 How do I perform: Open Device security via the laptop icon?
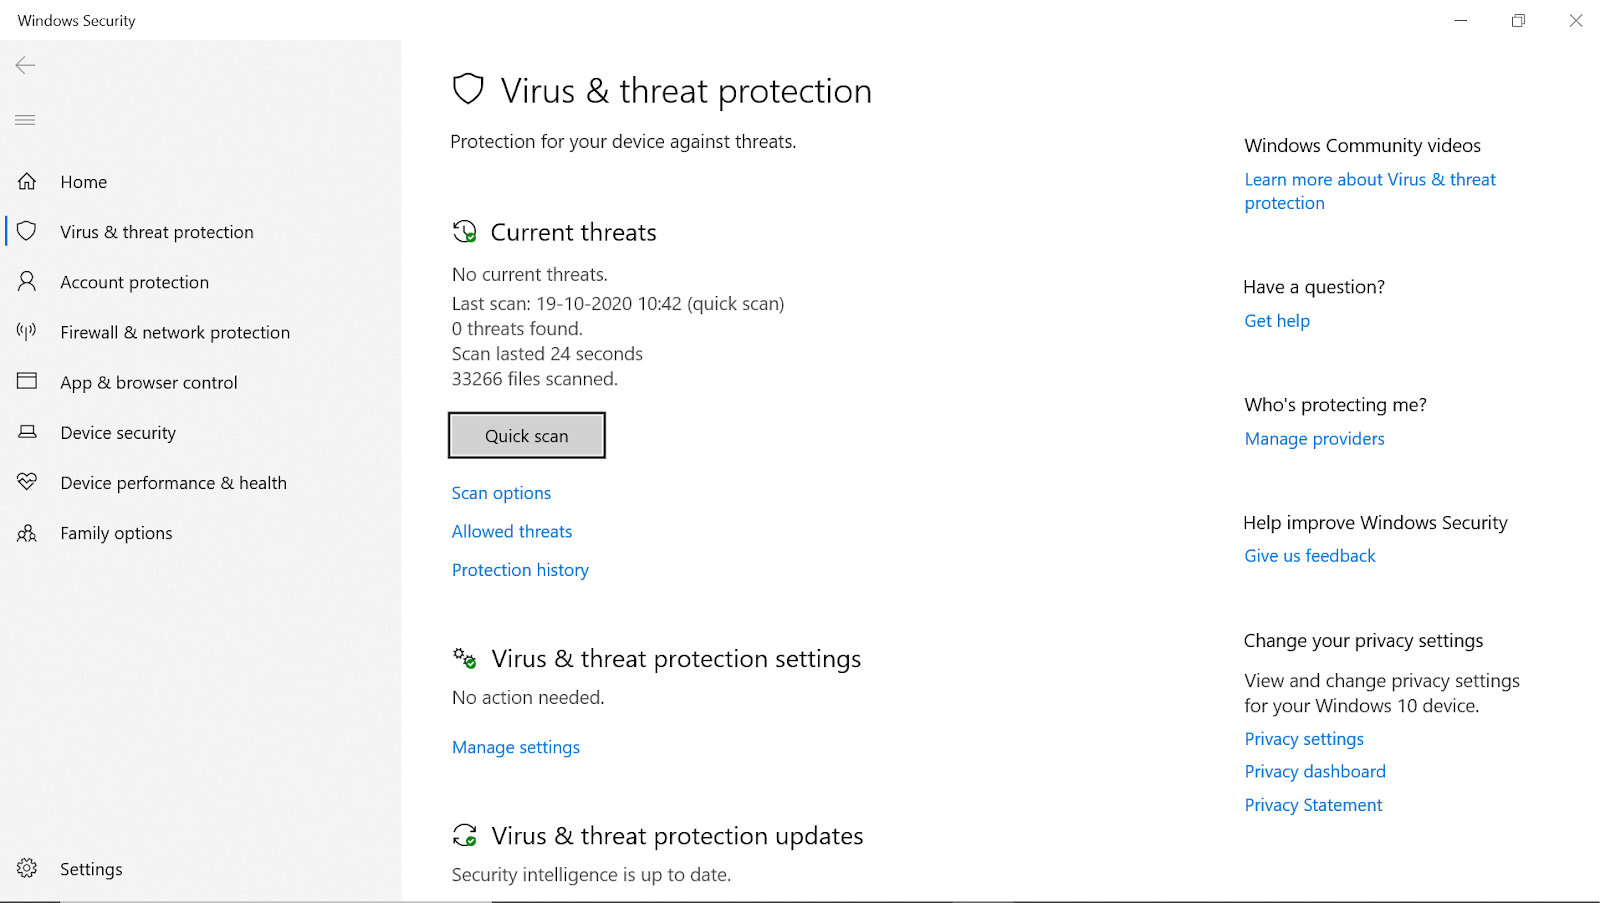[x=27, y=432]
